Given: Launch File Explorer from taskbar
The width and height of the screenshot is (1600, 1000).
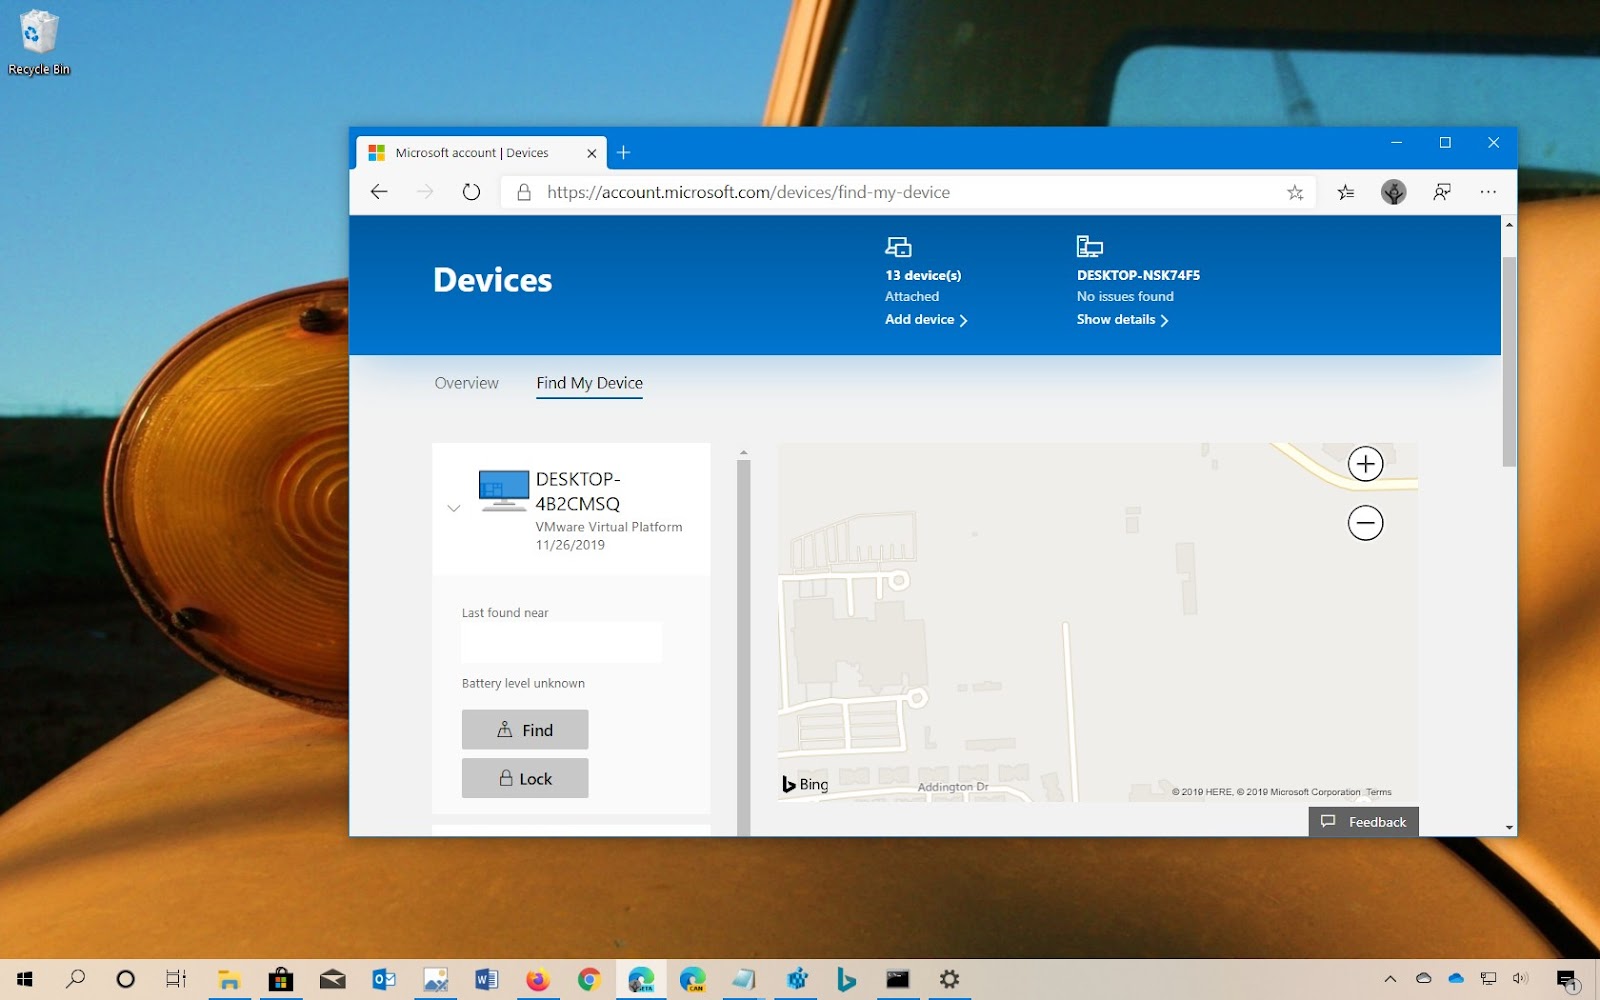Looking at the screenshot, I should tap(229, 979).
